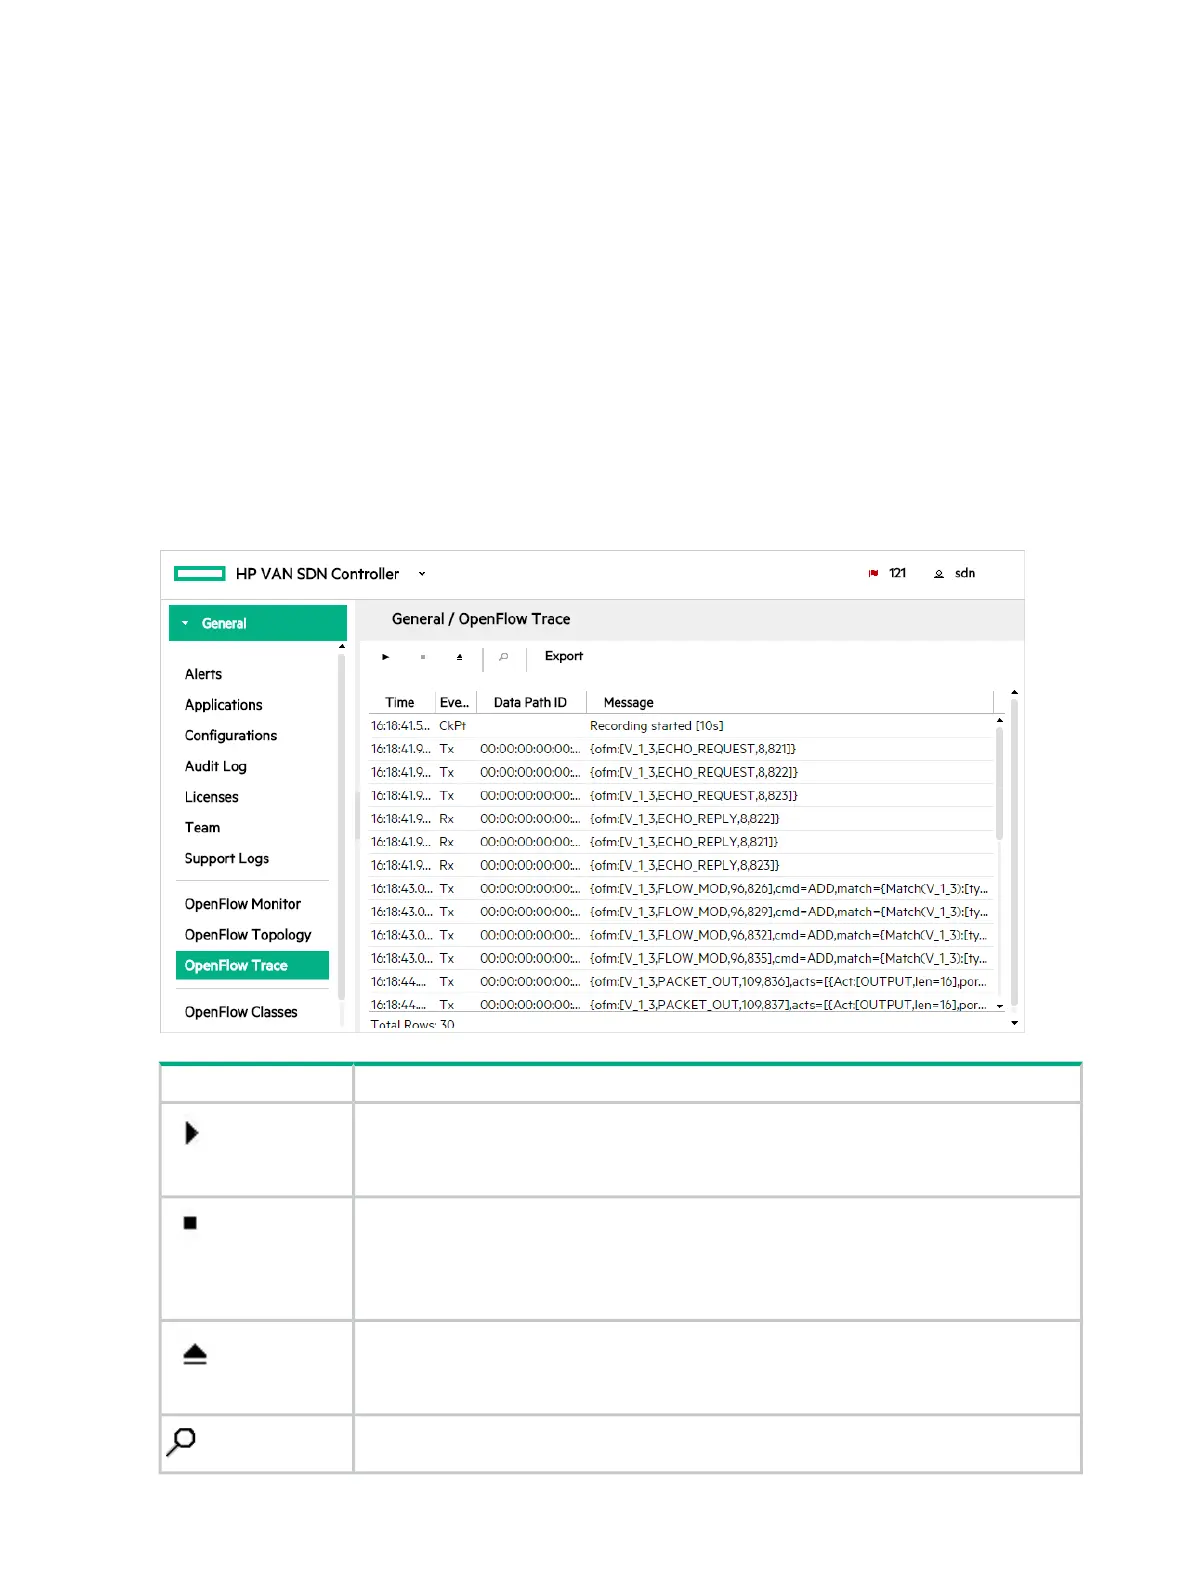Go to Configurations page

point(231,735)
